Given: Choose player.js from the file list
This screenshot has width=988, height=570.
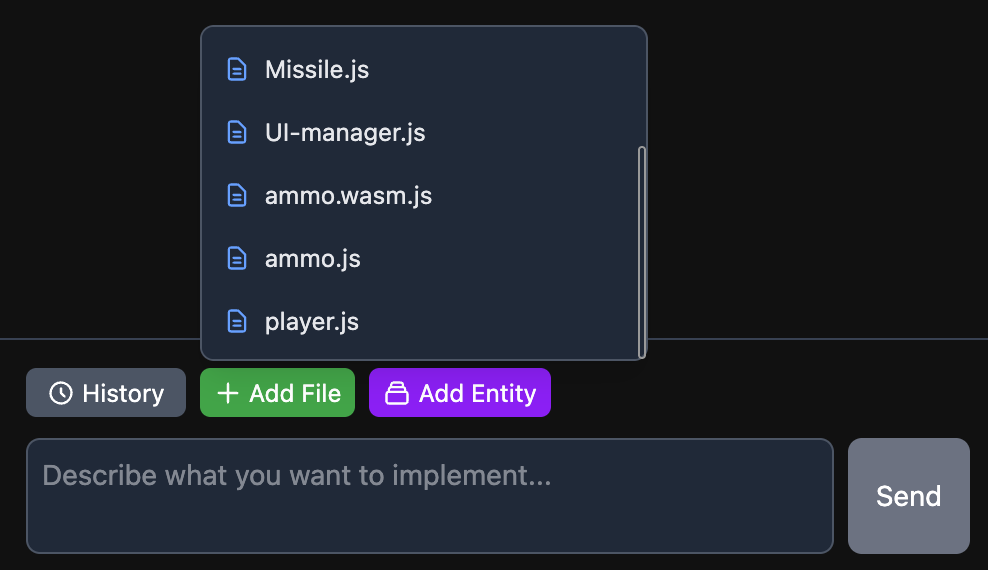Looking at the screenshot, I should click(x=311, y=322).
